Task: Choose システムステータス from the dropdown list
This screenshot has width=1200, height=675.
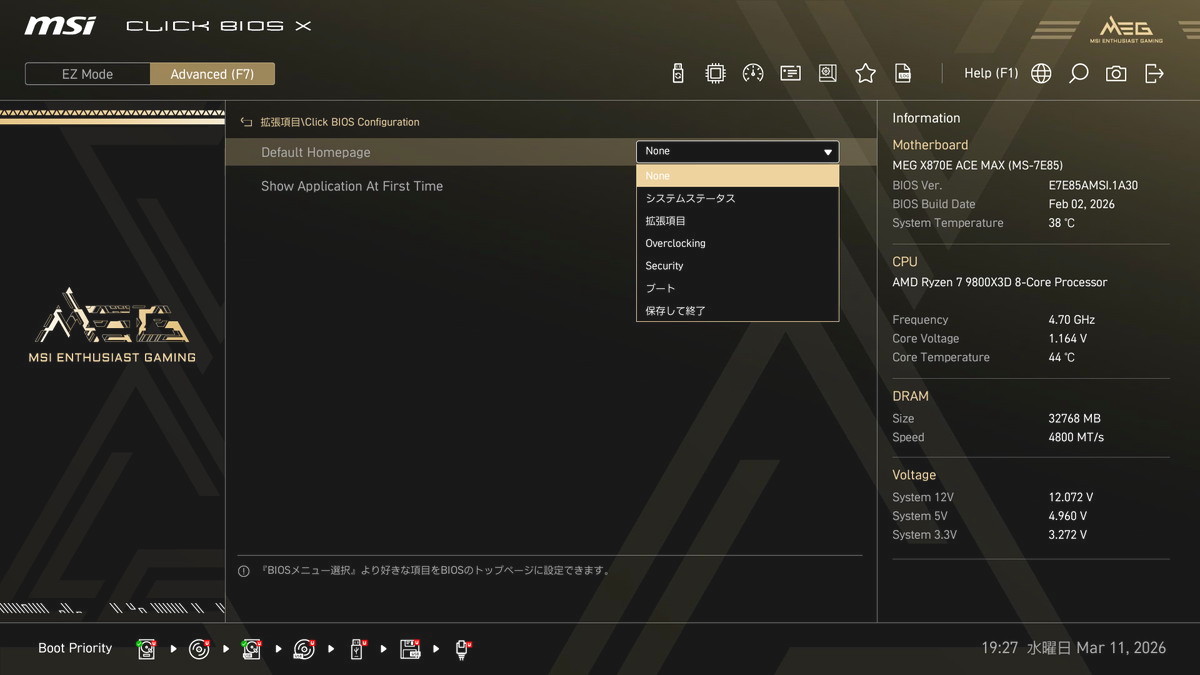Action: 690,198
